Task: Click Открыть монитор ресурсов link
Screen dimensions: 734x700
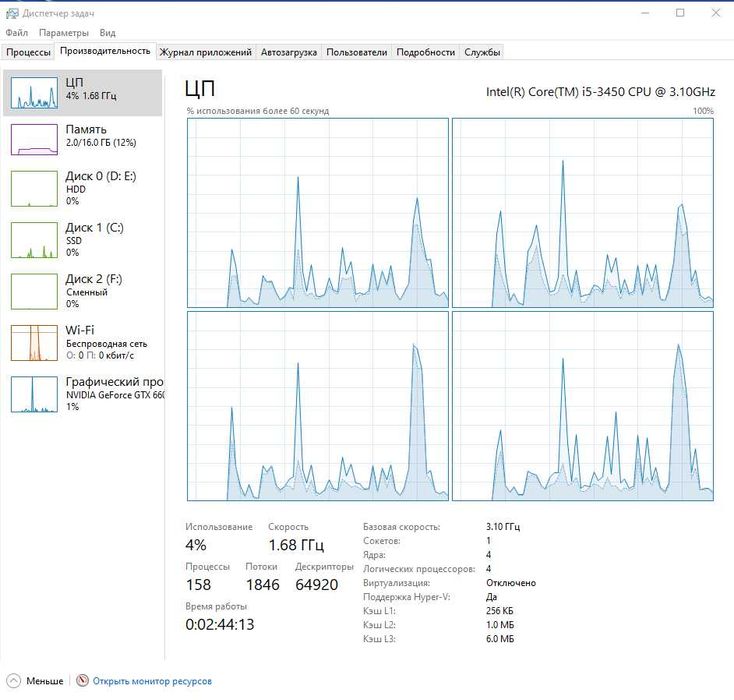Action: point(152,681)
